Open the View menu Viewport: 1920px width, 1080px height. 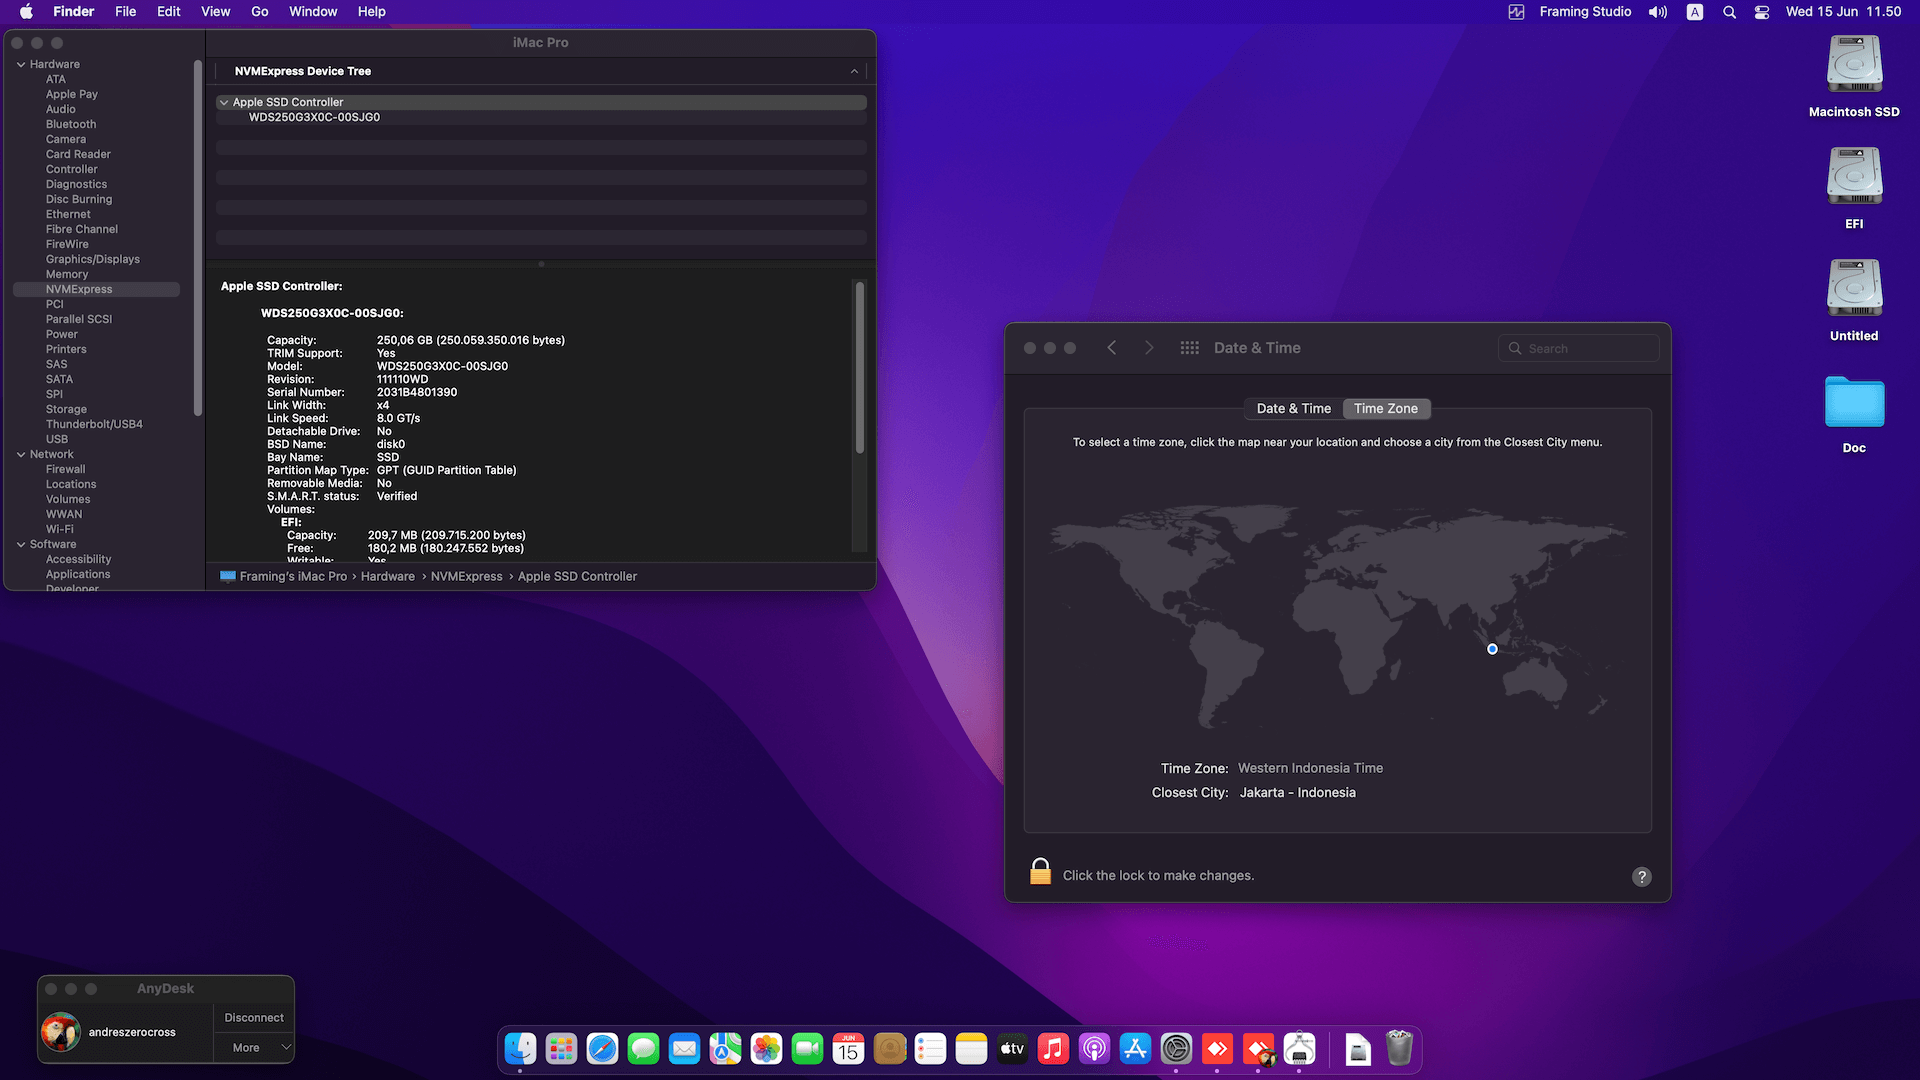tap(215, 12)
